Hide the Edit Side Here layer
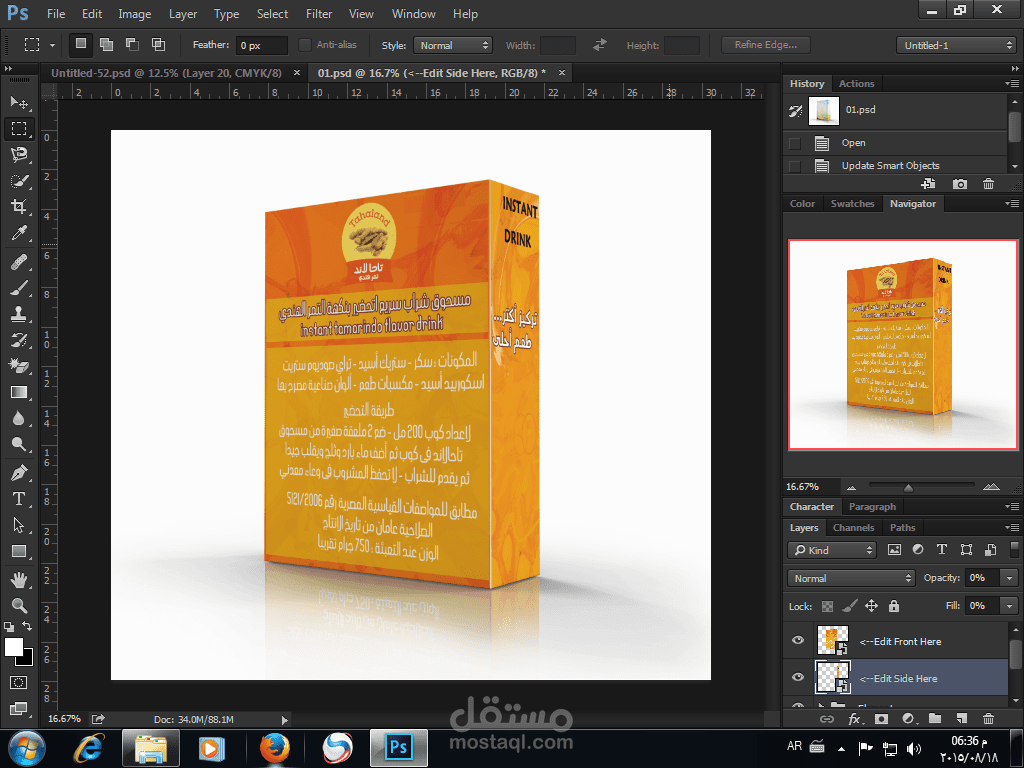Screen dimensions: 1024x768 pyautogui.click(x=798, y=677)
